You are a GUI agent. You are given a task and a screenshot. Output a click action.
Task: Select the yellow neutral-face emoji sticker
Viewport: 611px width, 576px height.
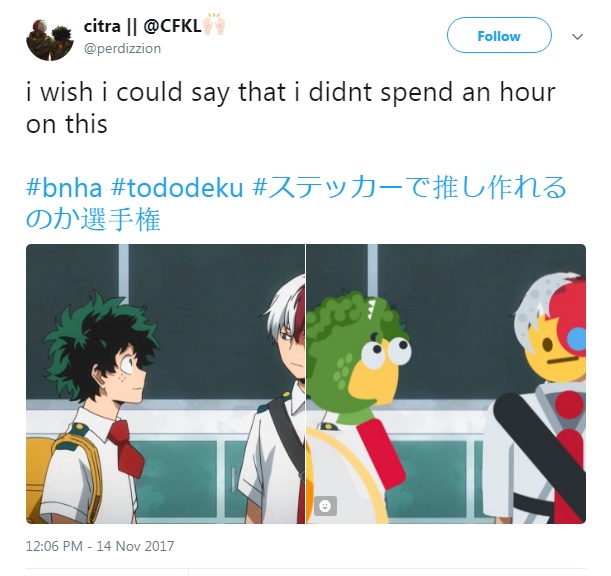[x=555, y=353]
